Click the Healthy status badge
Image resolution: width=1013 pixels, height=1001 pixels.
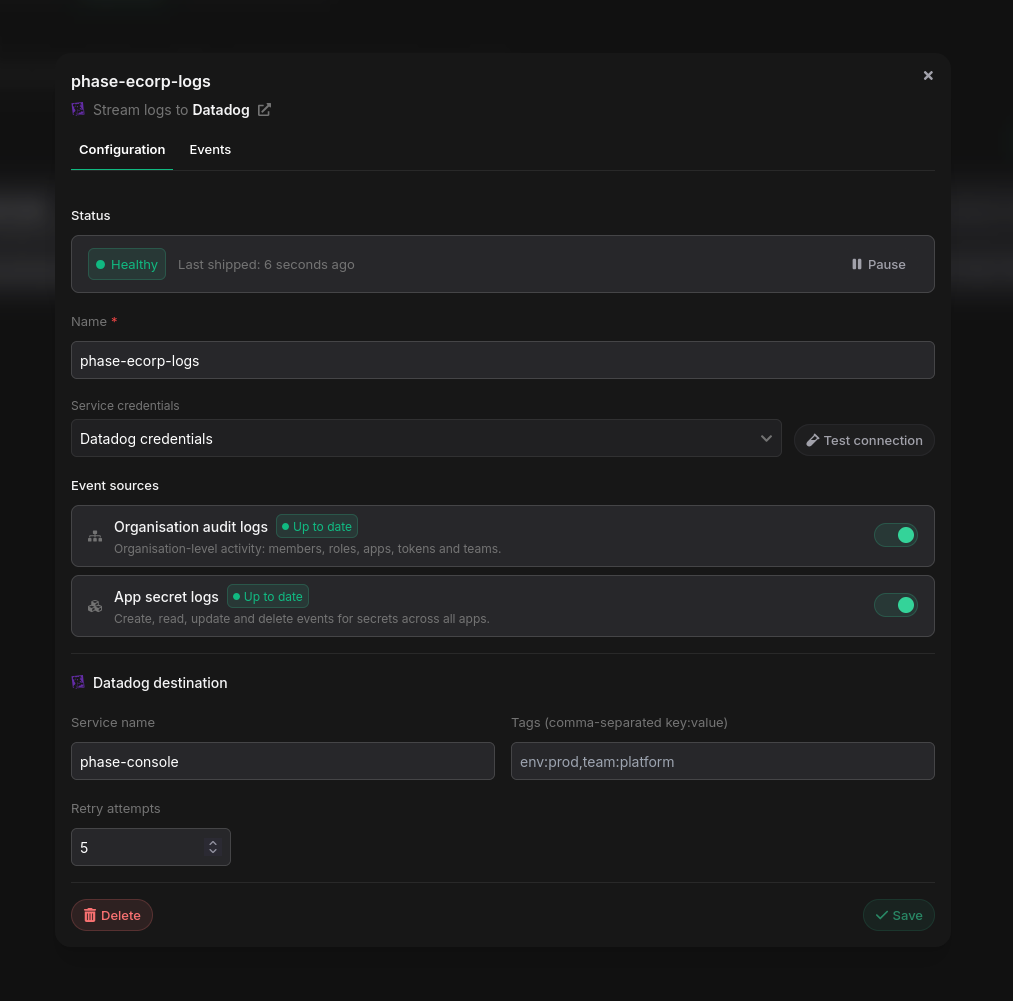coord(127,264)
